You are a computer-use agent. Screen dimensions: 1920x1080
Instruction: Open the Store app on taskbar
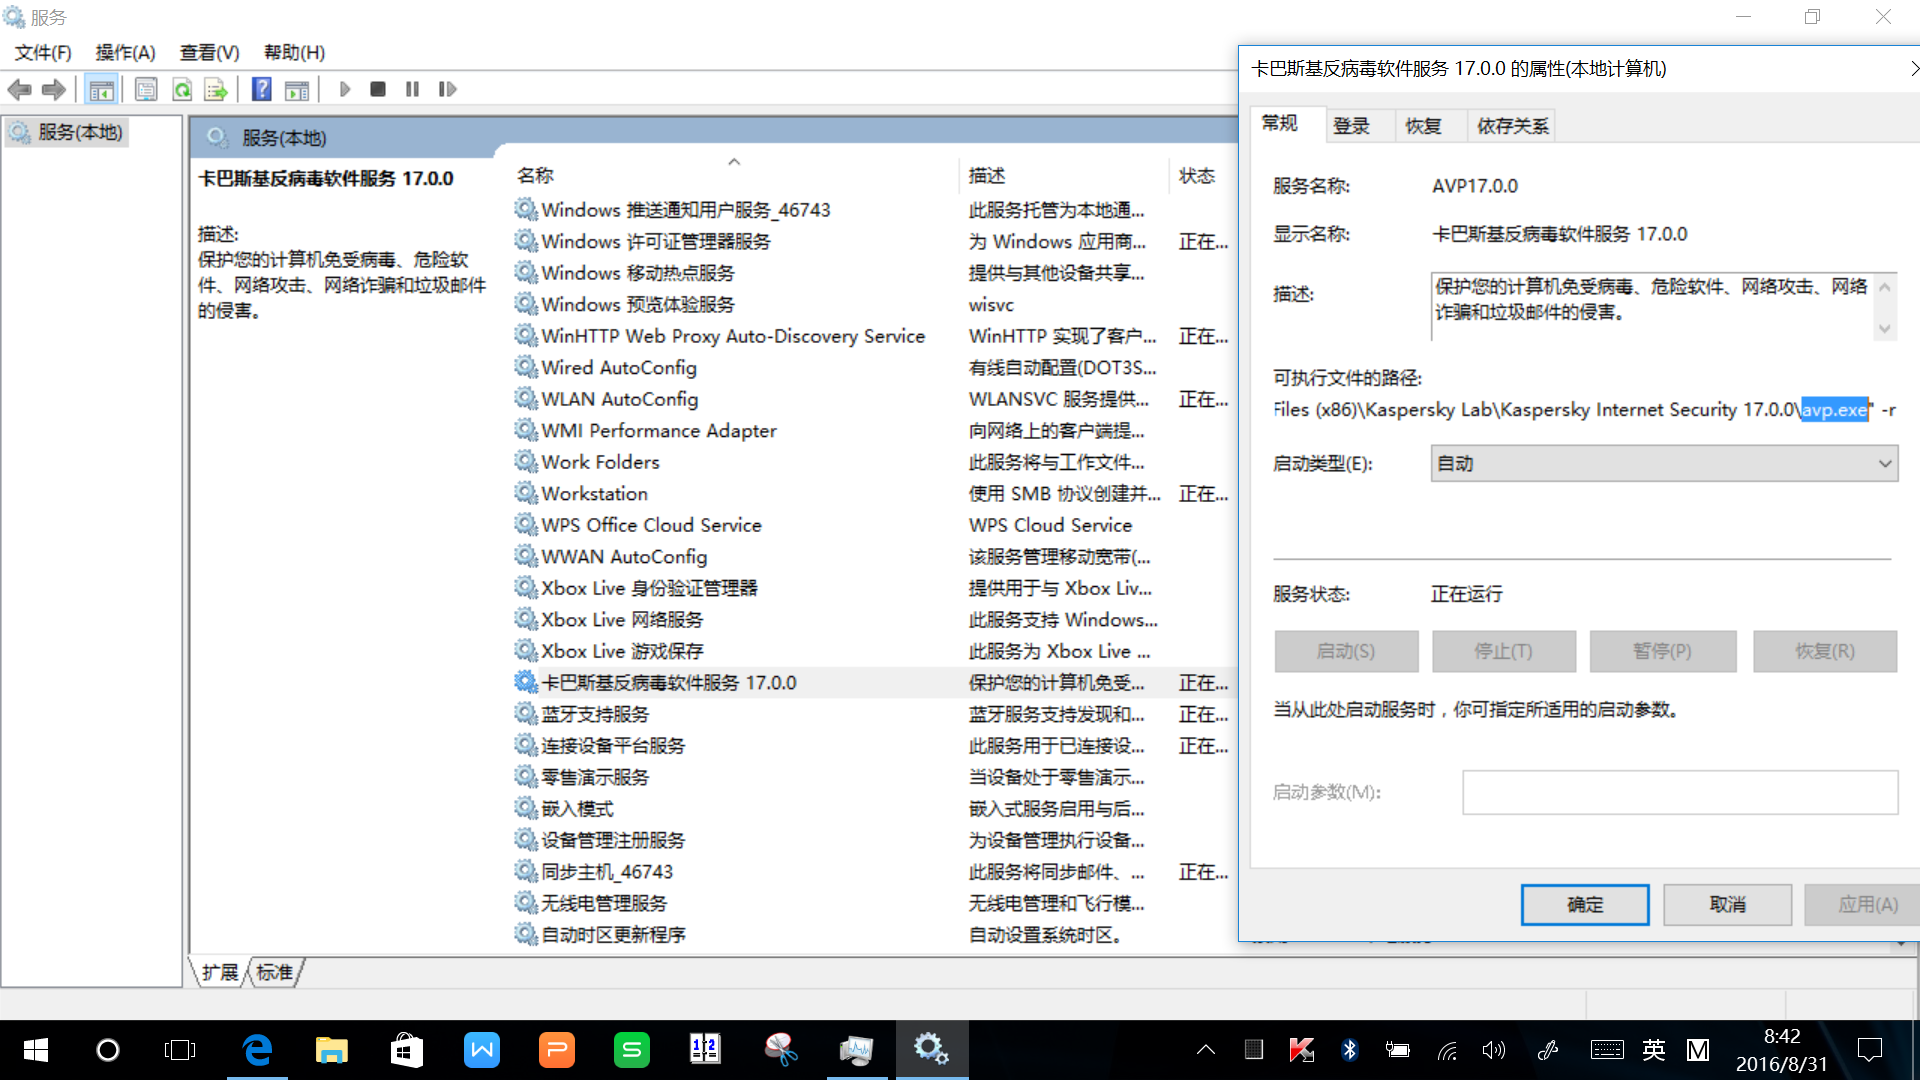(406, 1050)
